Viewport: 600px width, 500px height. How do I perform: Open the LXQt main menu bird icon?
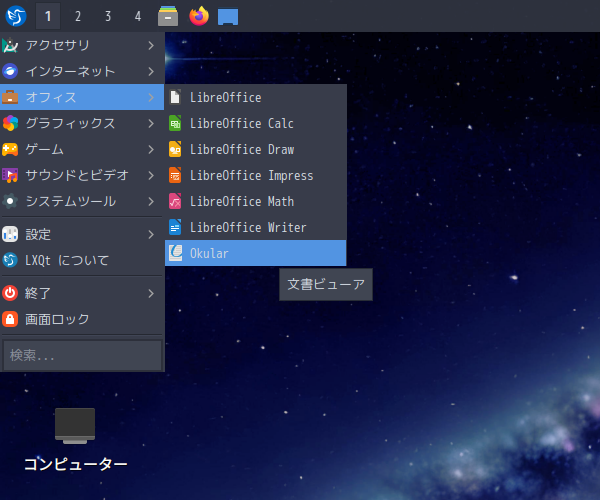coord(16,16)
